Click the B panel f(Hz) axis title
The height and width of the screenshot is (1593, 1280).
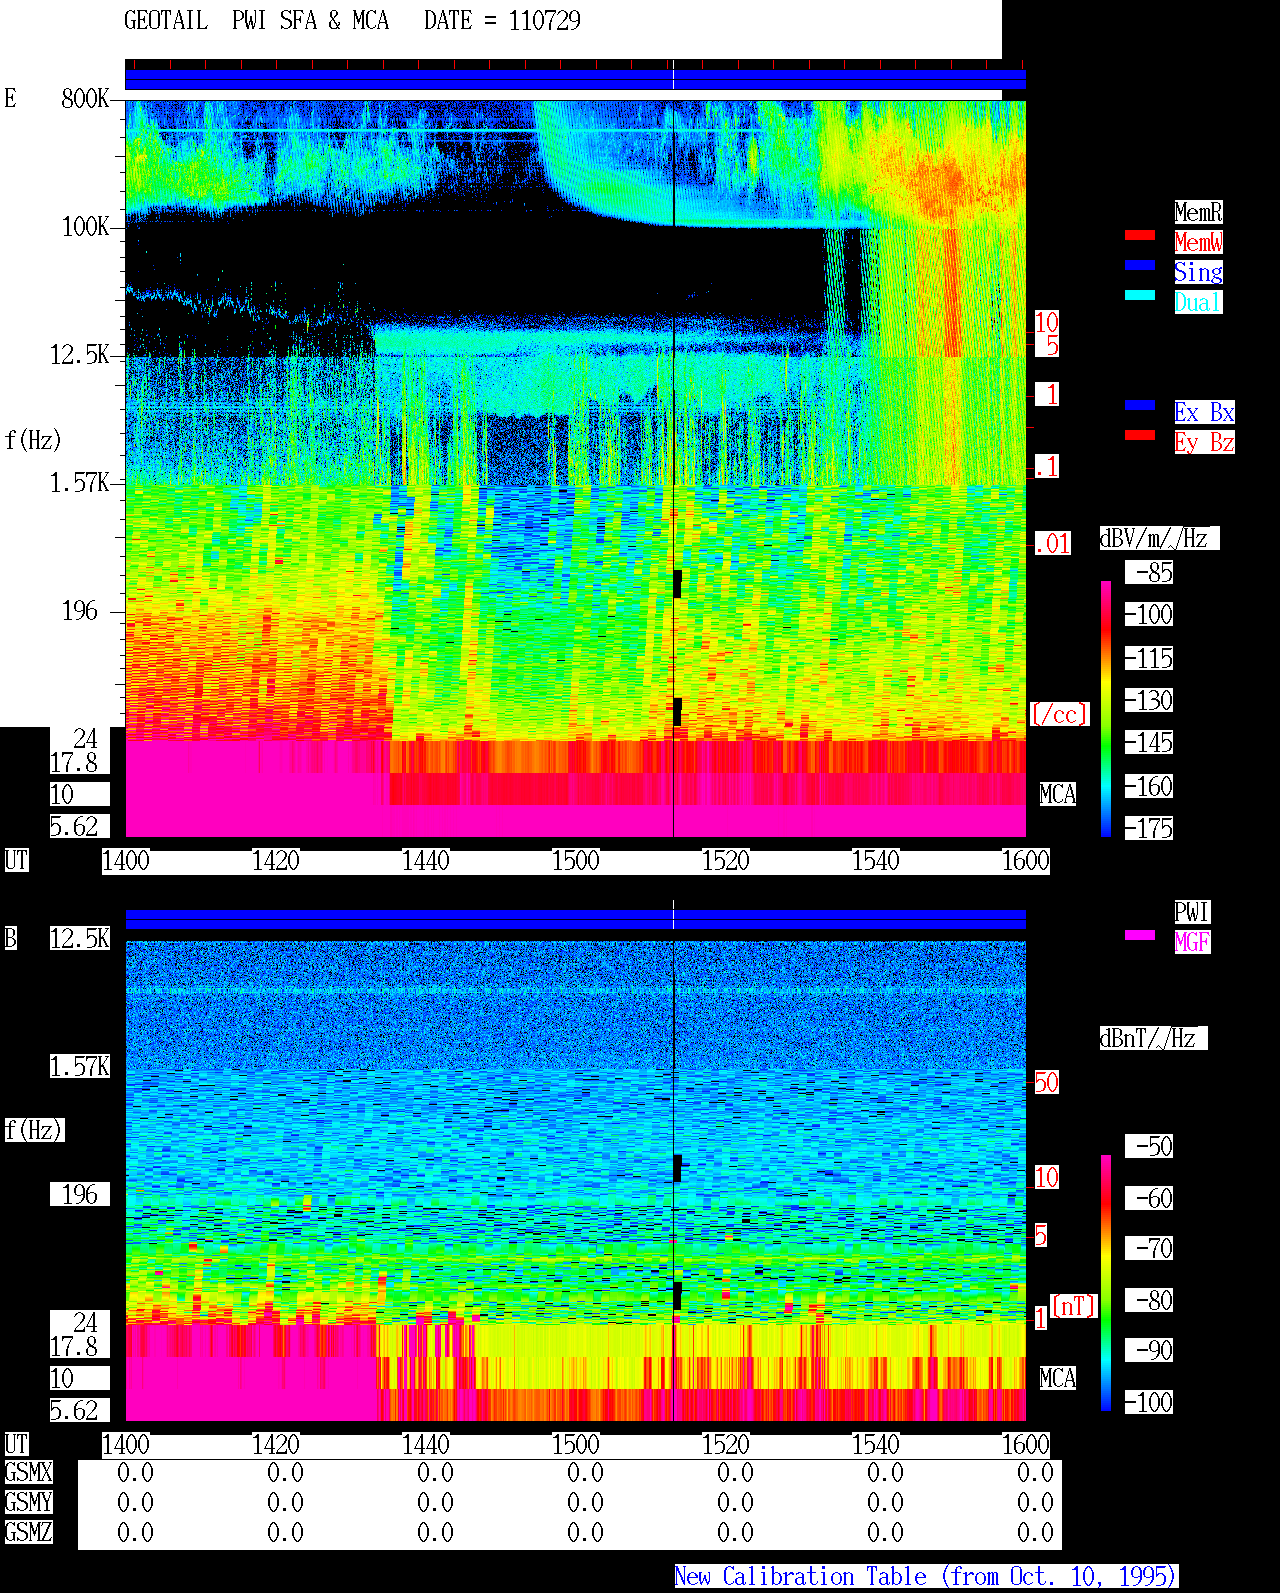[x=34, y=1130]
